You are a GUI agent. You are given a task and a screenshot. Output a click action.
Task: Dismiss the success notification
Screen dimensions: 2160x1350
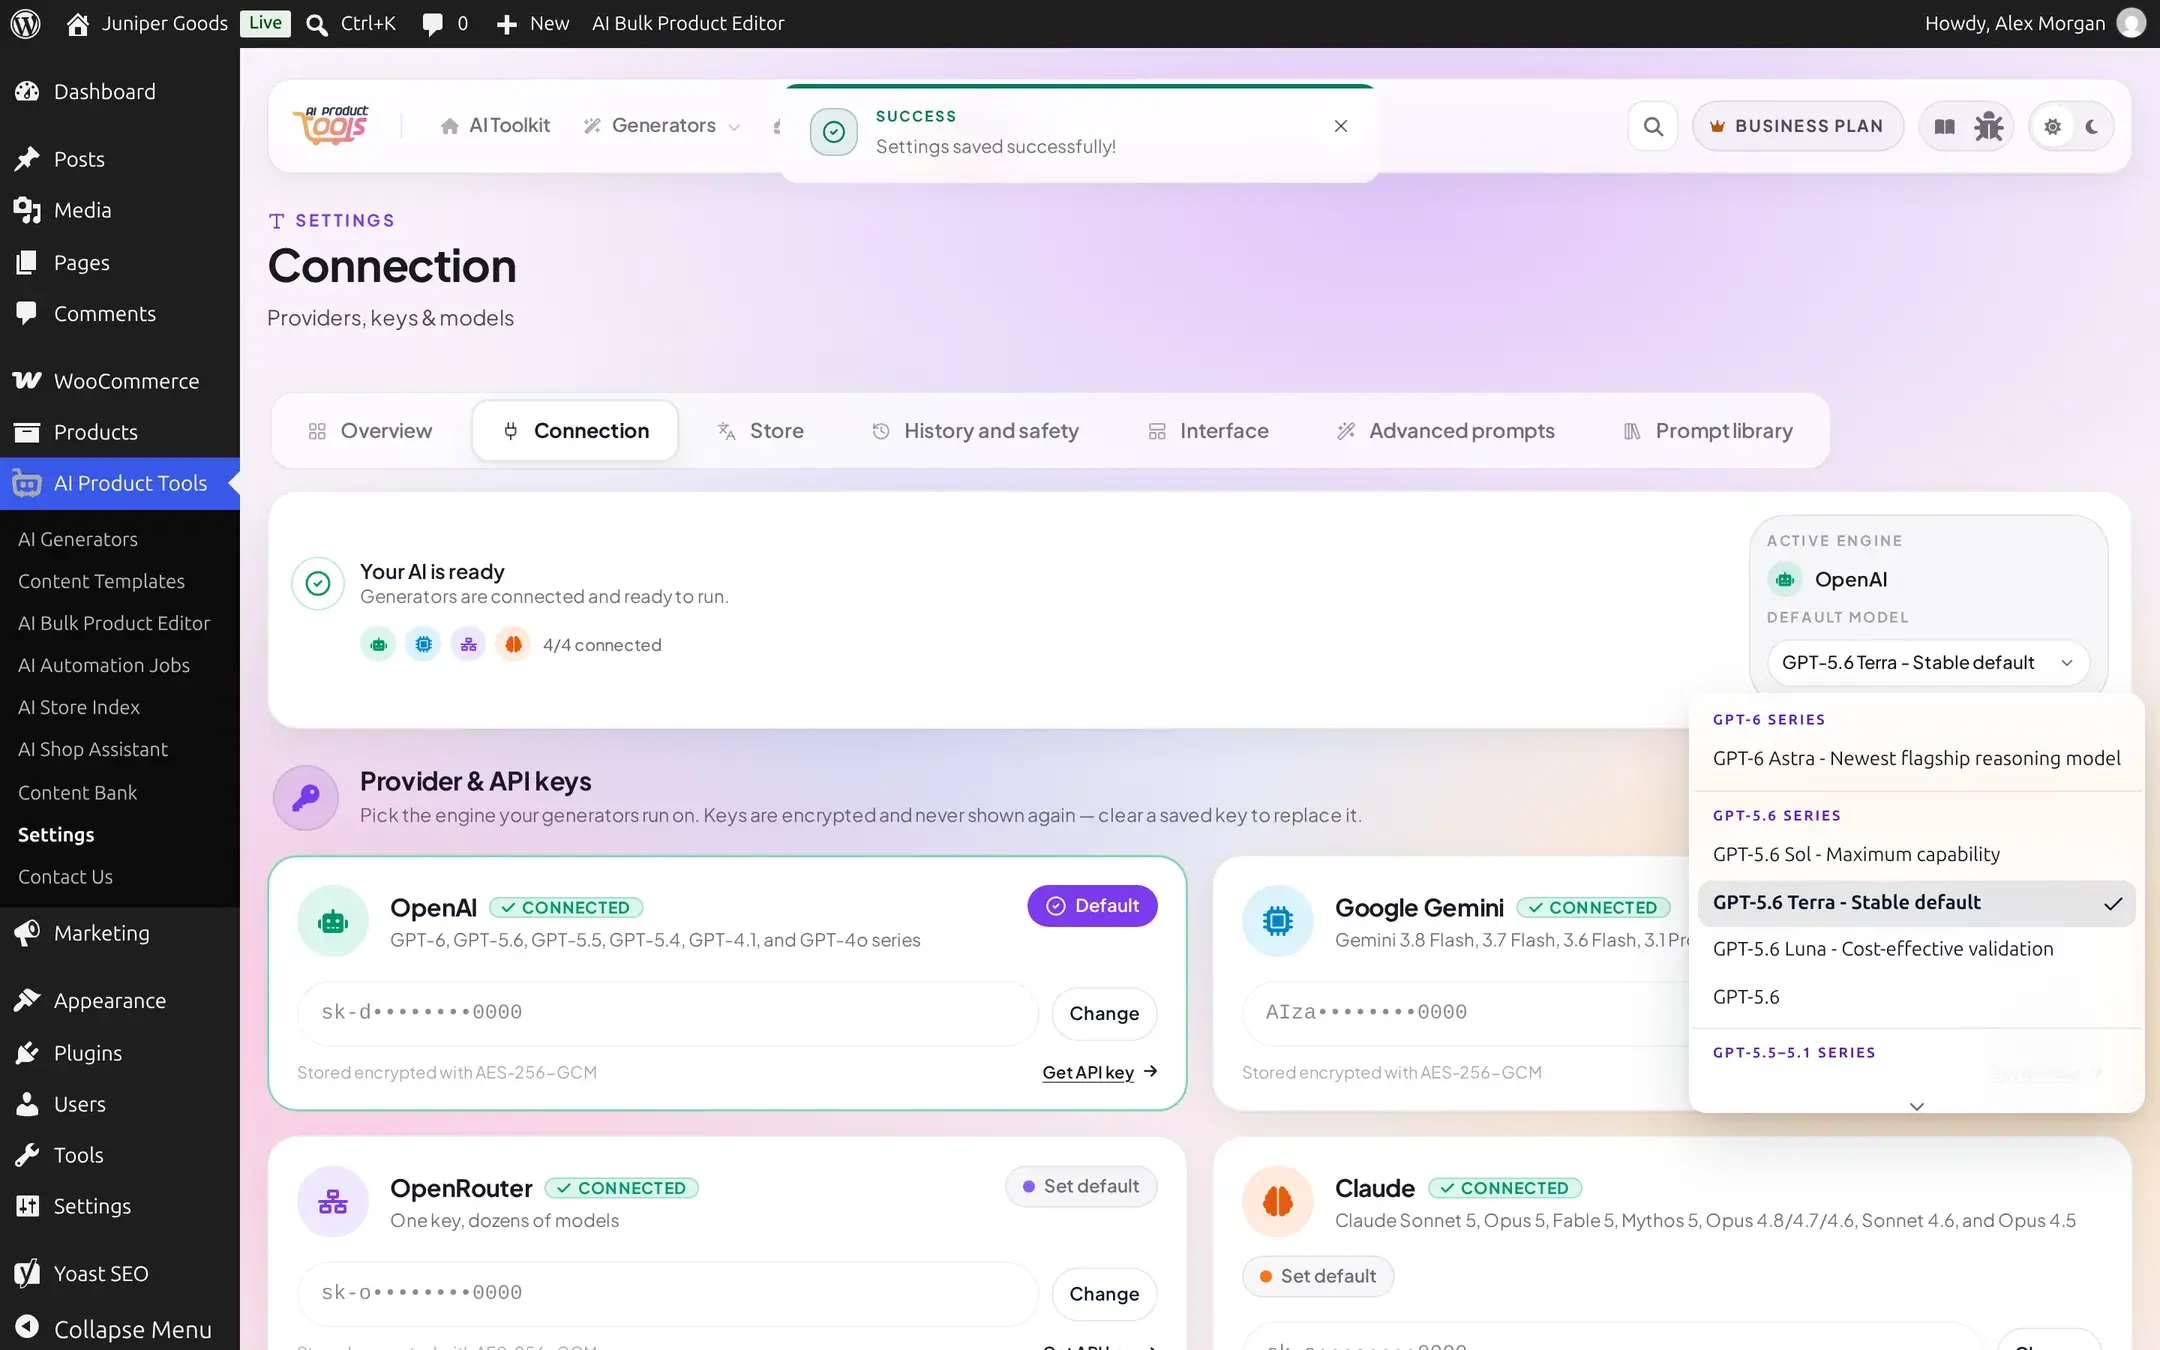coord(1341,126)
